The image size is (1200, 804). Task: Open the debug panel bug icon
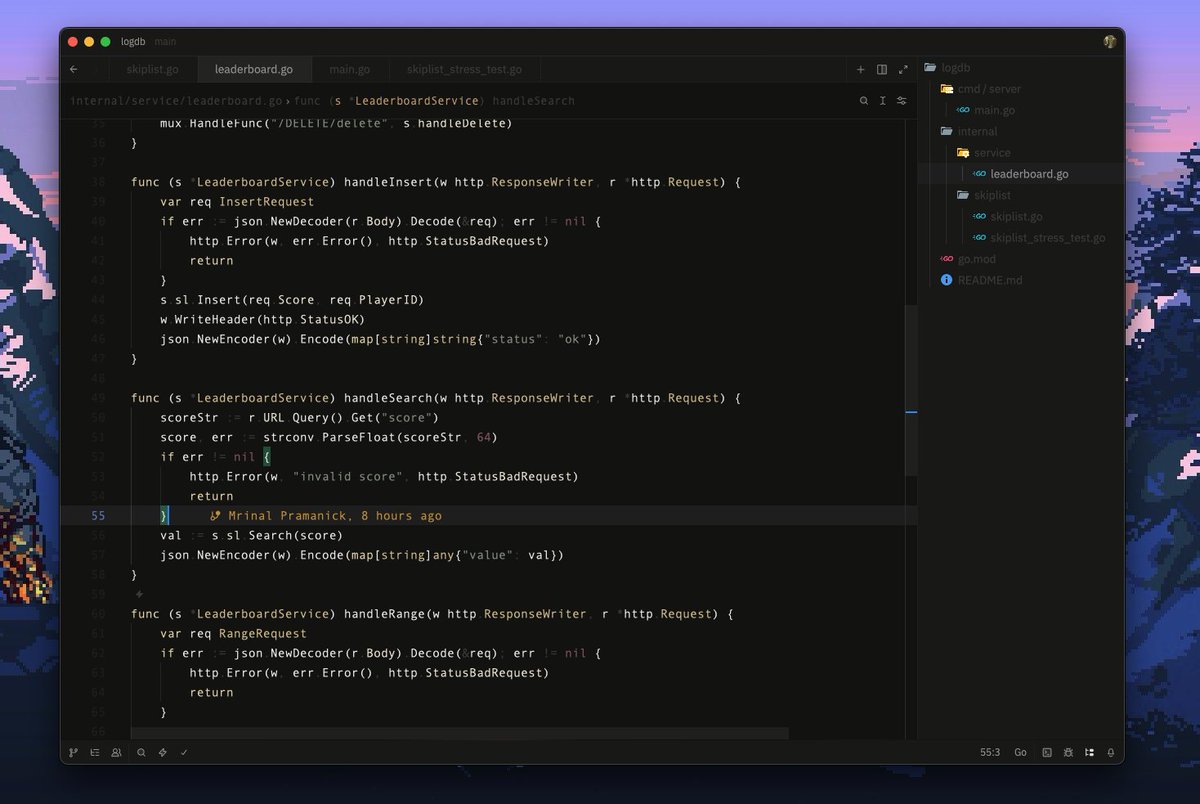click(x=1068, y=752)
